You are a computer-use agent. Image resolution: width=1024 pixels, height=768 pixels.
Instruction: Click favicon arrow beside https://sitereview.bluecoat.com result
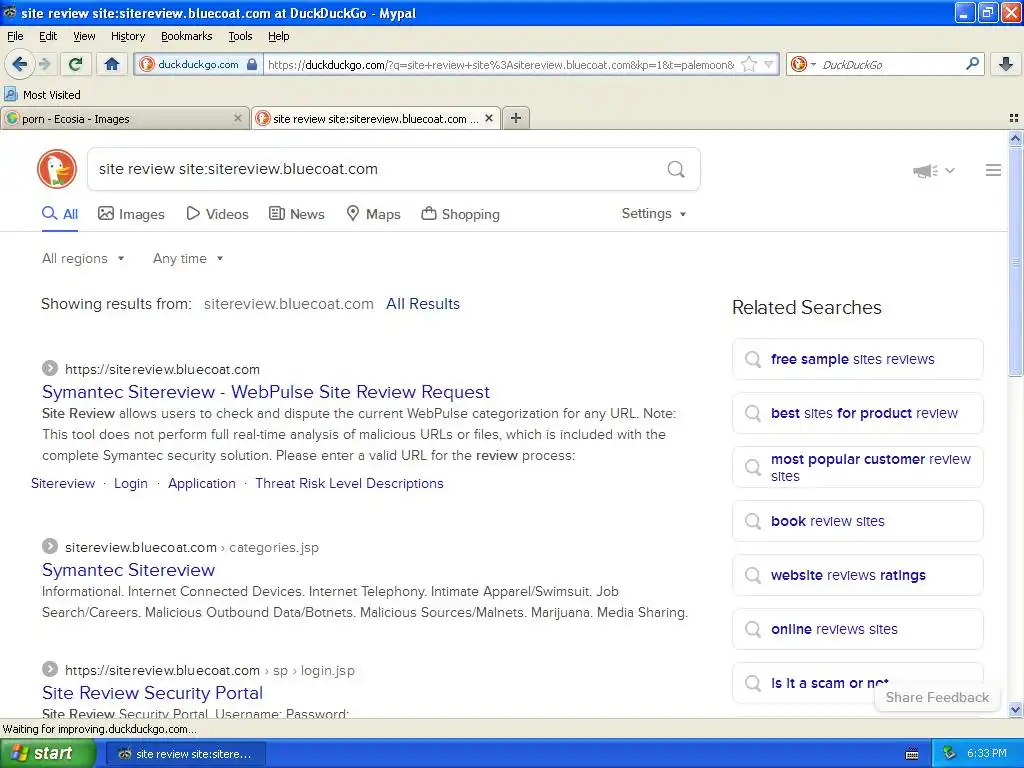tap(50, 368)
